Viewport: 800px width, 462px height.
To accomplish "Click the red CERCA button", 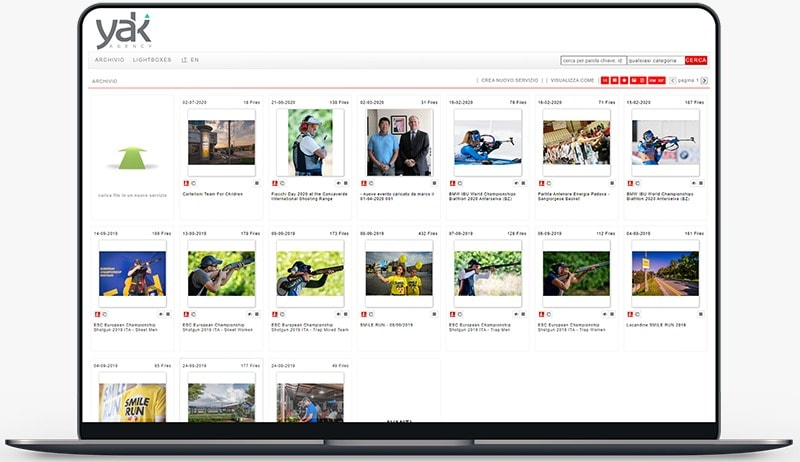I will click(x=696, y=60).
